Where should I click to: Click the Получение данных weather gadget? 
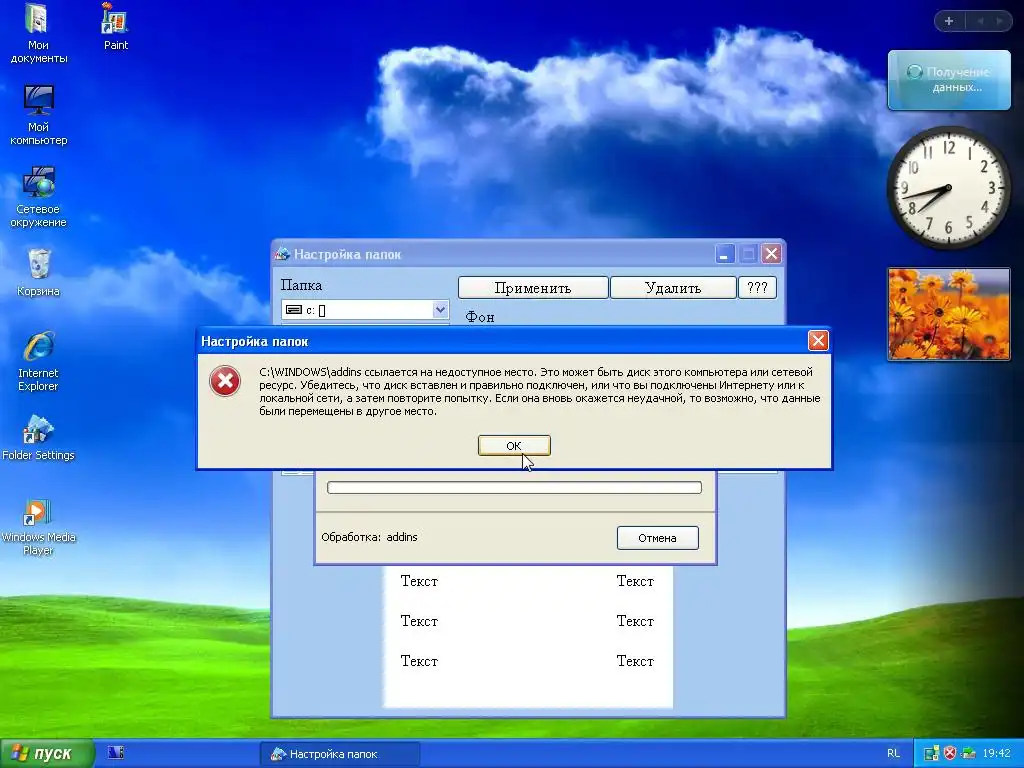(949, 80)
